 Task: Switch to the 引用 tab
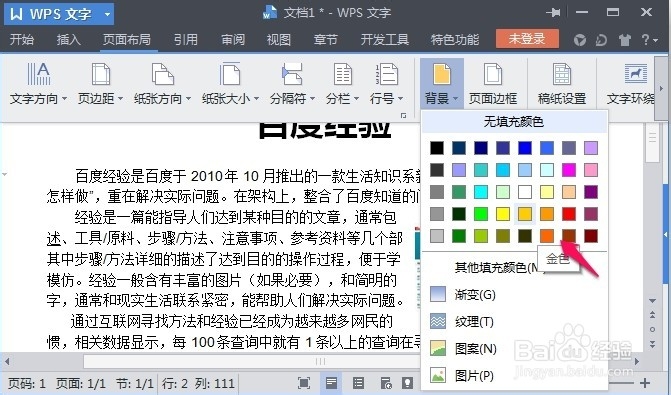(186, 40)
